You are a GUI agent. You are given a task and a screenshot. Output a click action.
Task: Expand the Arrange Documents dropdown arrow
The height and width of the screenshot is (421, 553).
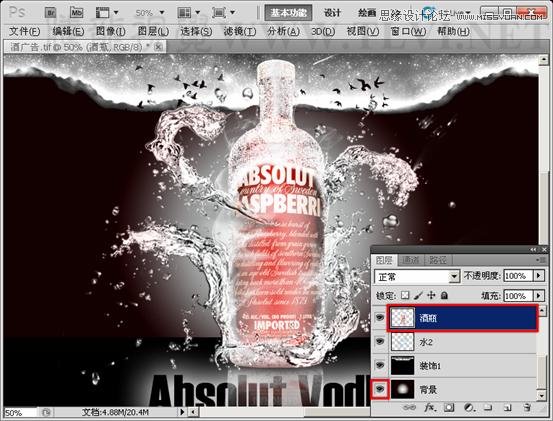197,13
